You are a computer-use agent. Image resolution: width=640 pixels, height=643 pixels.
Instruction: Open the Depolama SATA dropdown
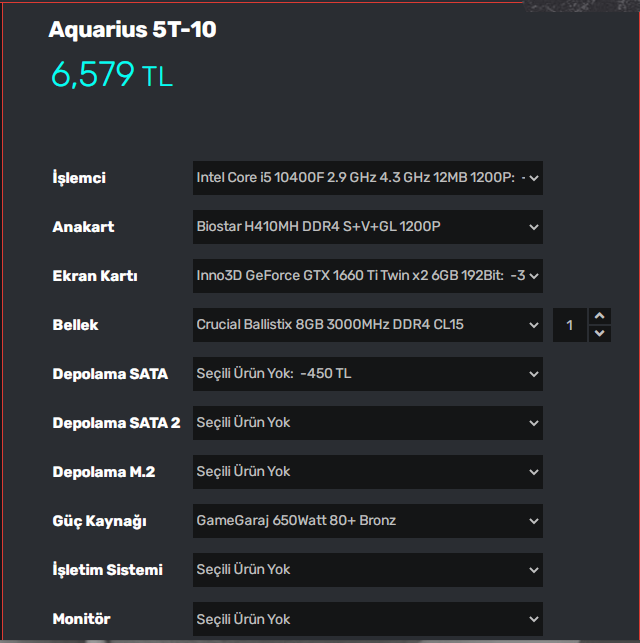click(367, 374)
